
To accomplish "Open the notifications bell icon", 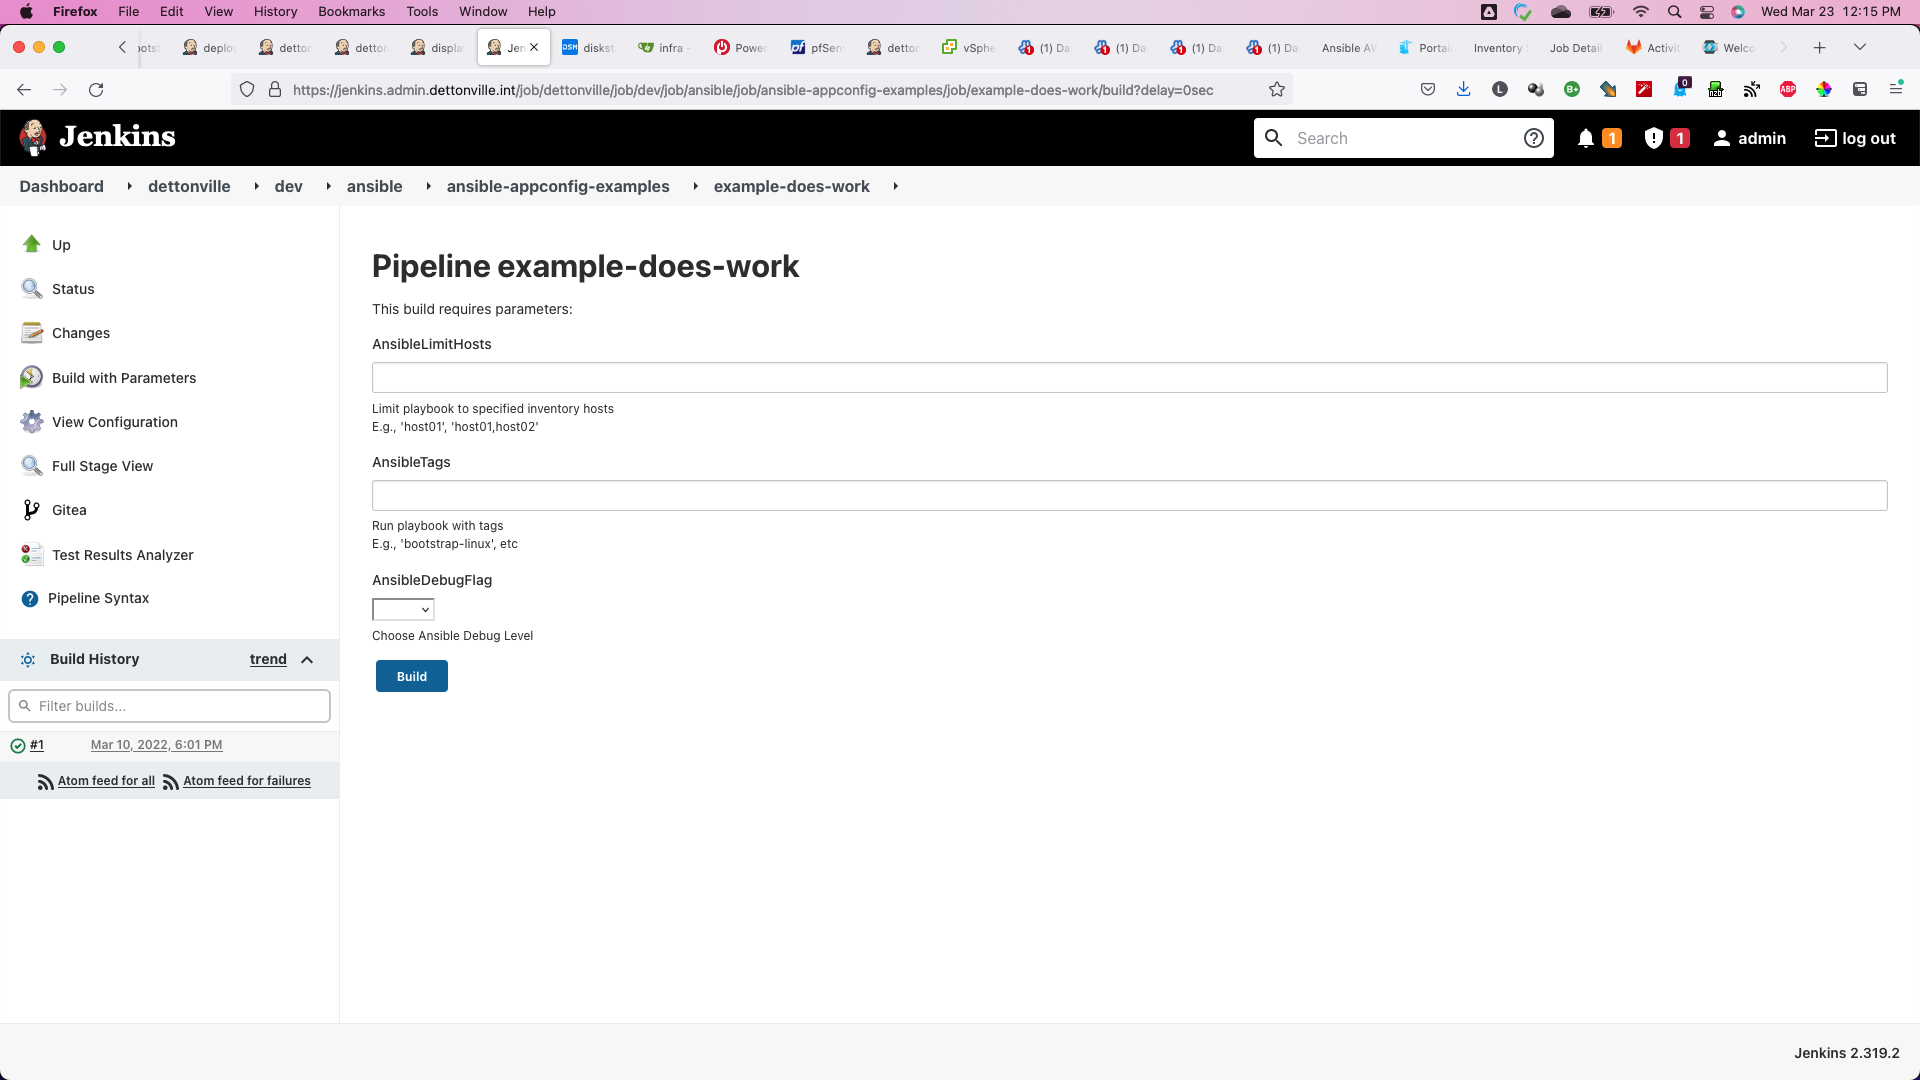I will pos(1585,138).
